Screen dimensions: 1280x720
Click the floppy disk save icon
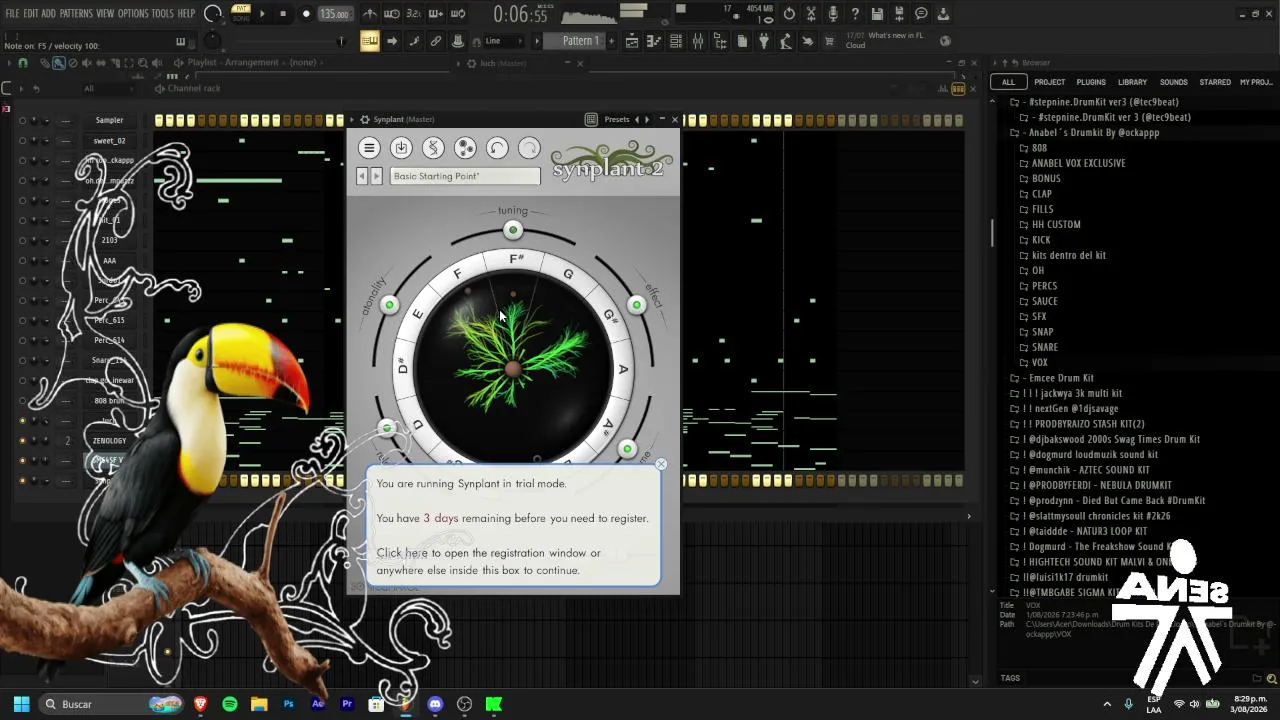point(877,14)
